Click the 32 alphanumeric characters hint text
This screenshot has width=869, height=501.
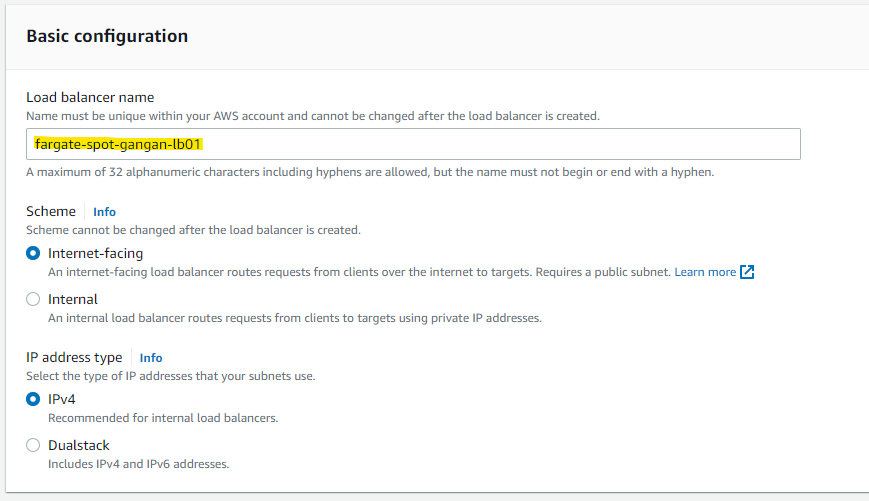[369, 172]
